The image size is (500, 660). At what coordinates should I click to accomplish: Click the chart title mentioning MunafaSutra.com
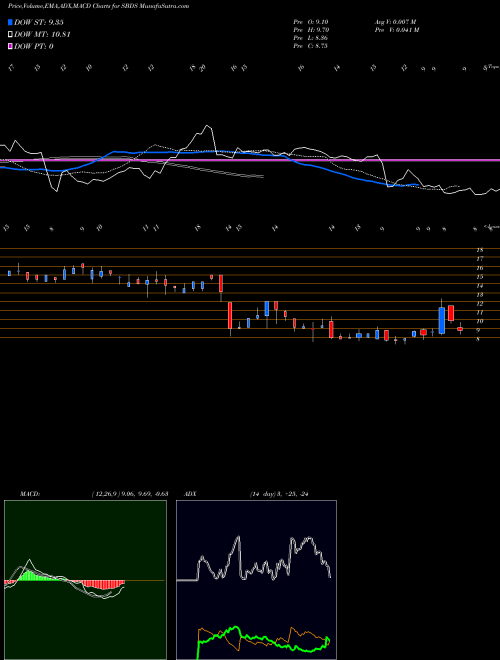pos(98,6)
